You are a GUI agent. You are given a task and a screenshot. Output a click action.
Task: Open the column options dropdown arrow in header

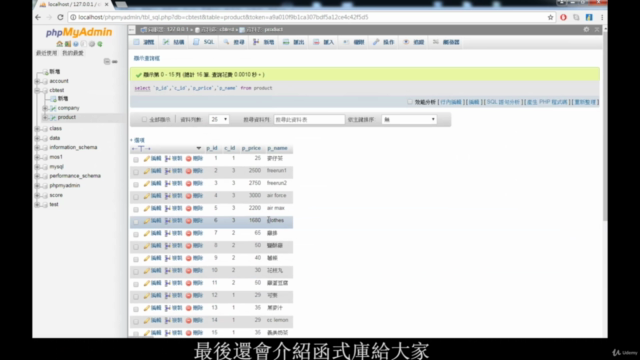click(x=198, y=148)
